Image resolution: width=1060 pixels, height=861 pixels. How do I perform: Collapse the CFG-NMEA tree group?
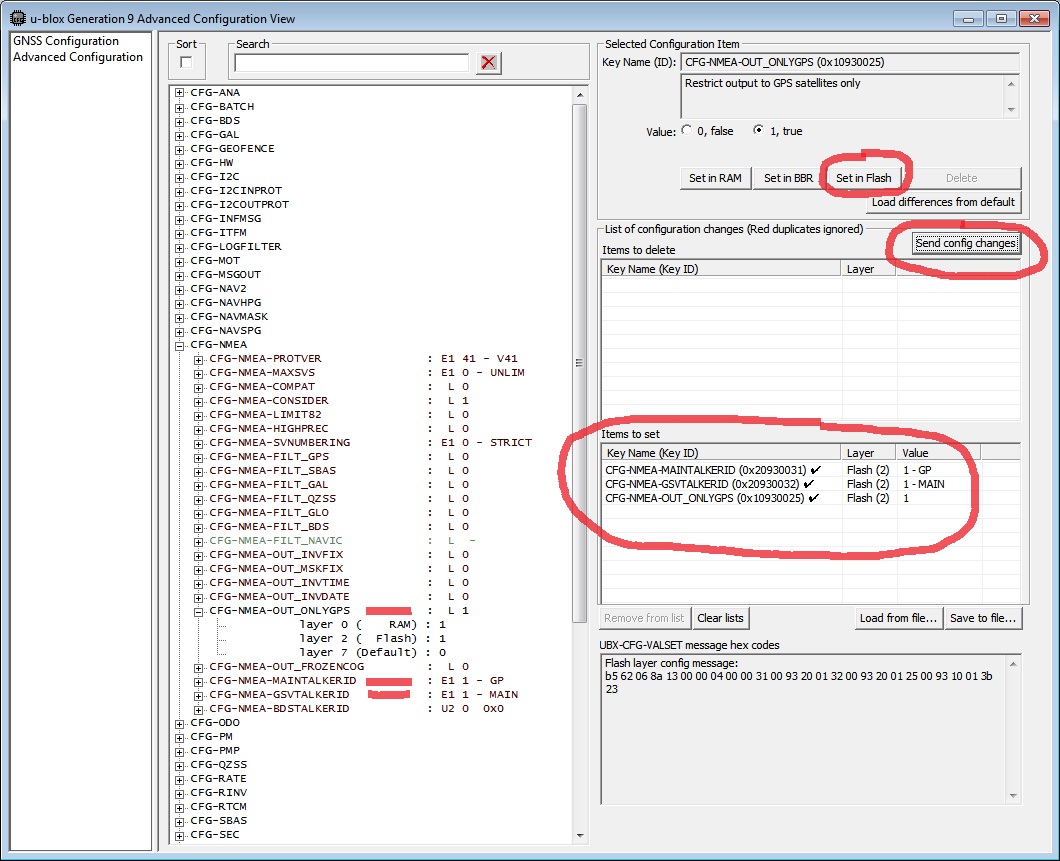[x=180, y=345]
